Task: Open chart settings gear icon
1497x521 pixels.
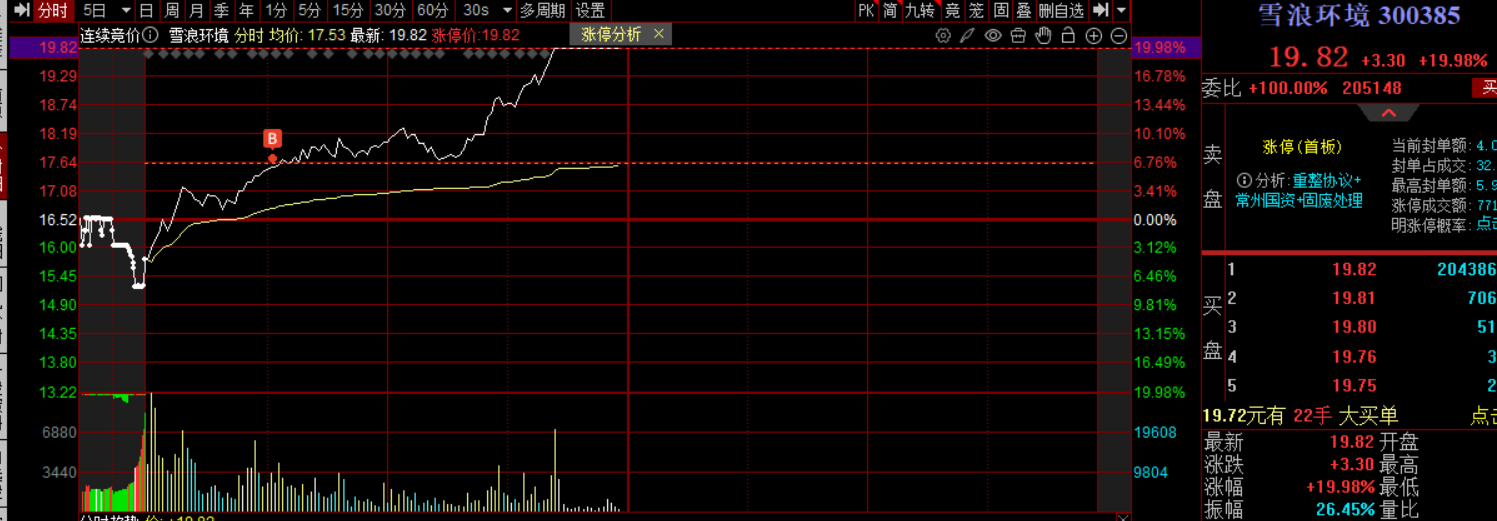Action: click(943, 35)
